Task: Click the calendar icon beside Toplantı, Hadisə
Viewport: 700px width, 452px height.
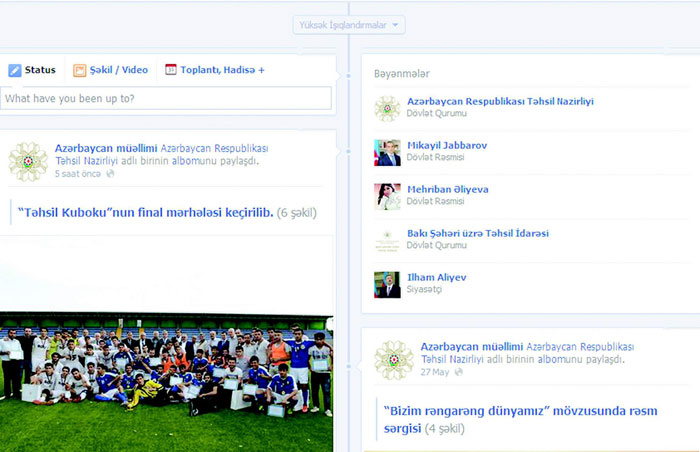Action: tap(171, 70)
